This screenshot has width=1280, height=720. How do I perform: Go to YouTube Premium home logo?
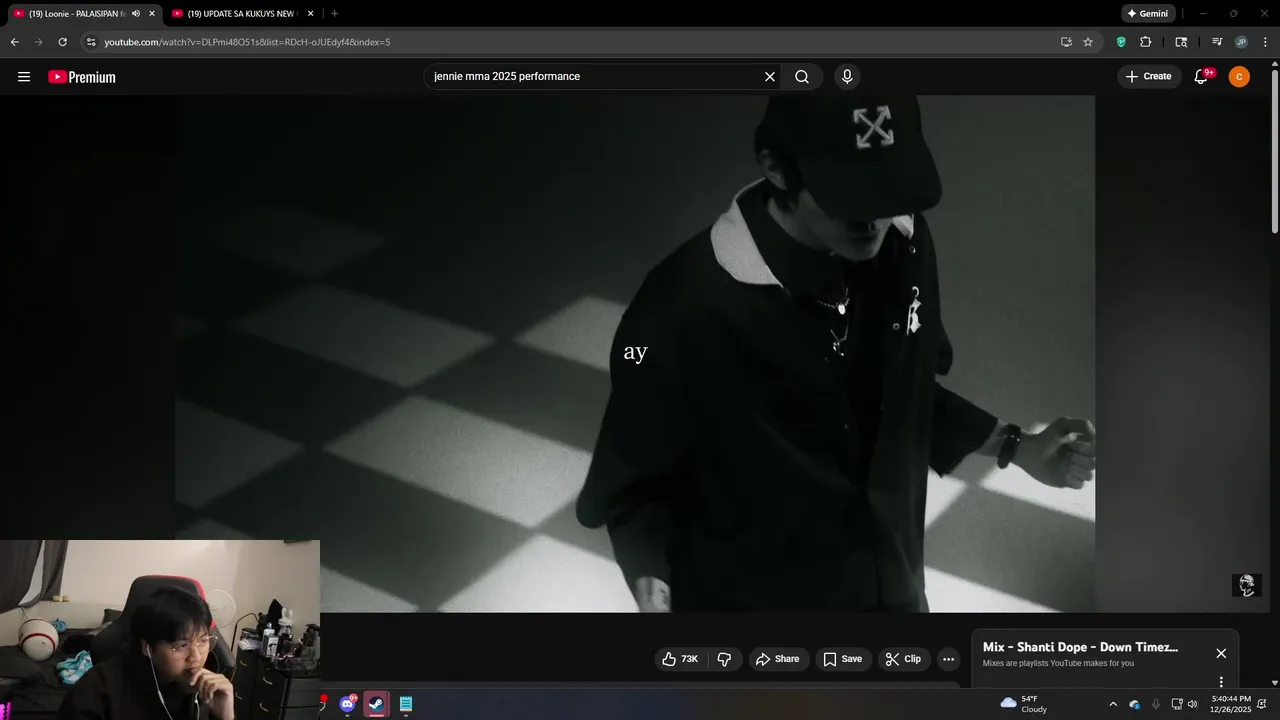pyautogui.click(x=82, y=77)
